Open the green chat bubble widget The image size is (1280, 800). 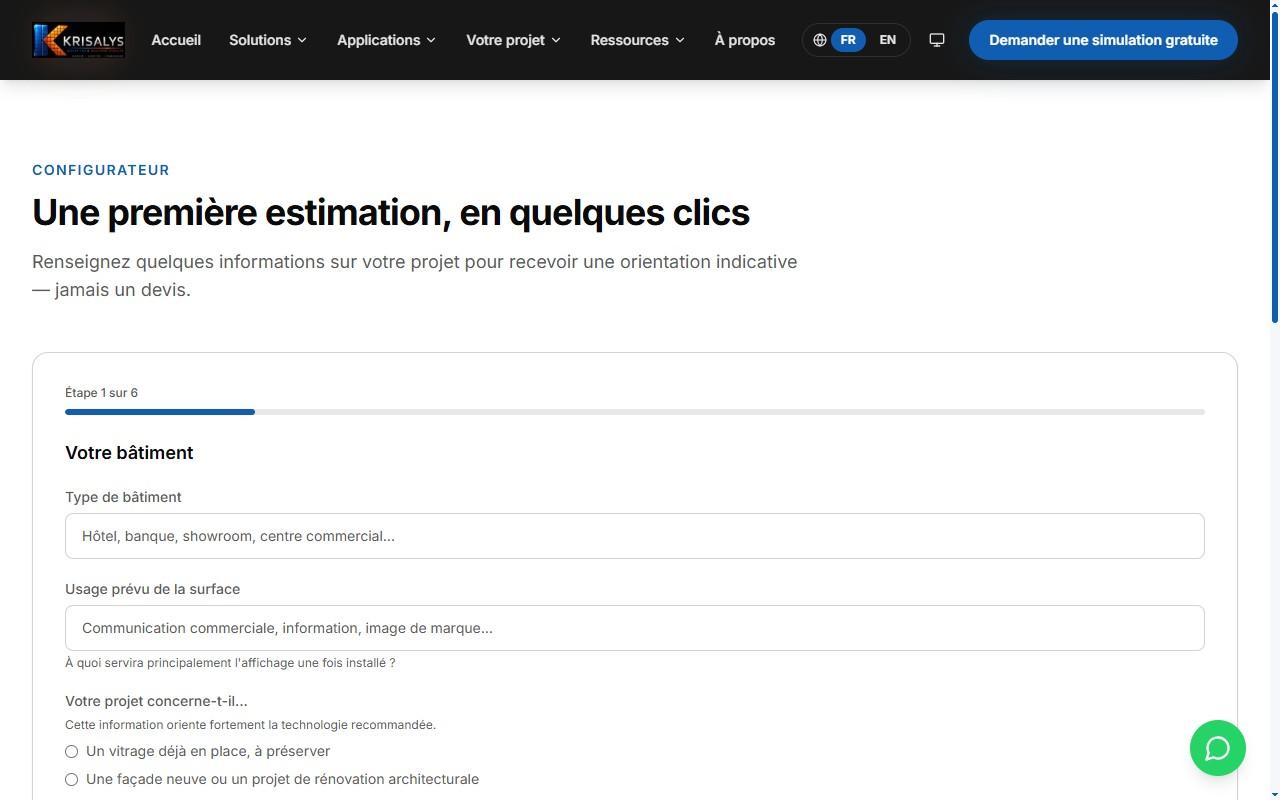[1218, 748]
